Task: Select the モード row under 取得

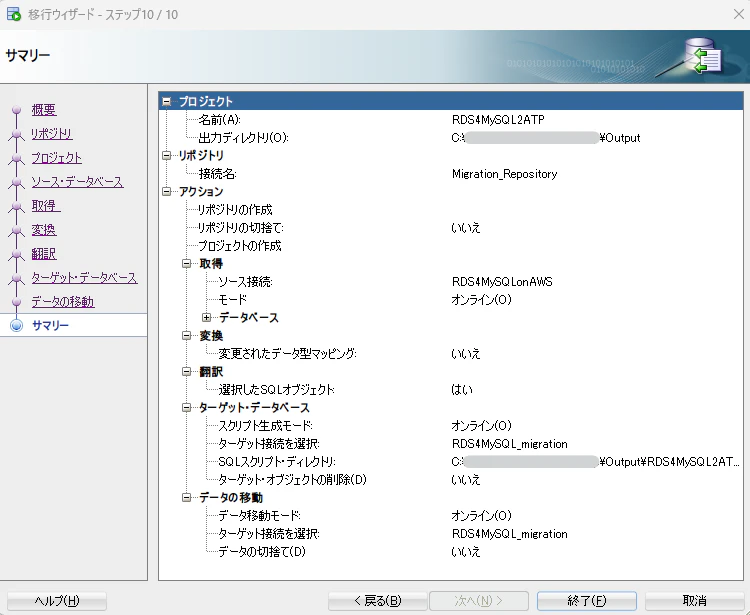Action: pos(451,300)
